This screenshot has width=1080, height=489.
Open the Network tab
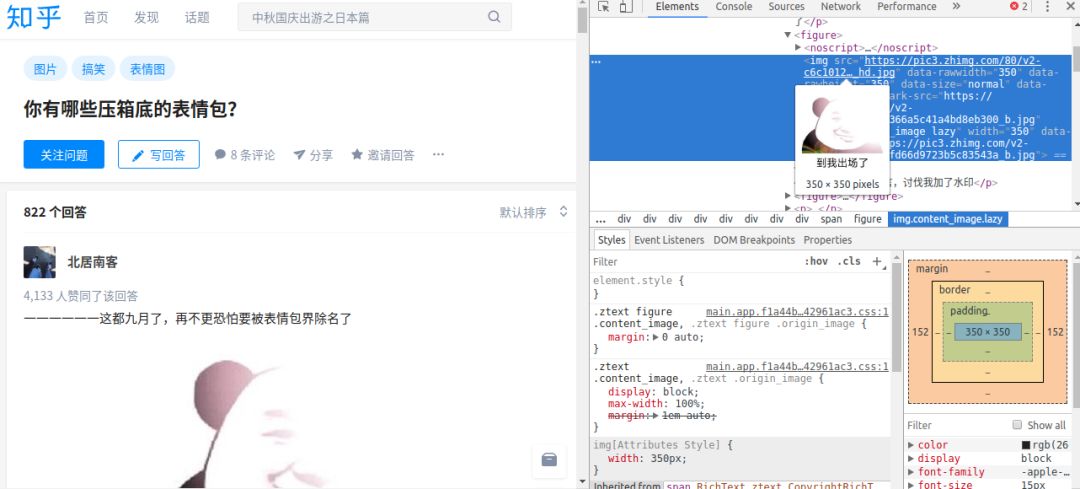click(840, 6)
